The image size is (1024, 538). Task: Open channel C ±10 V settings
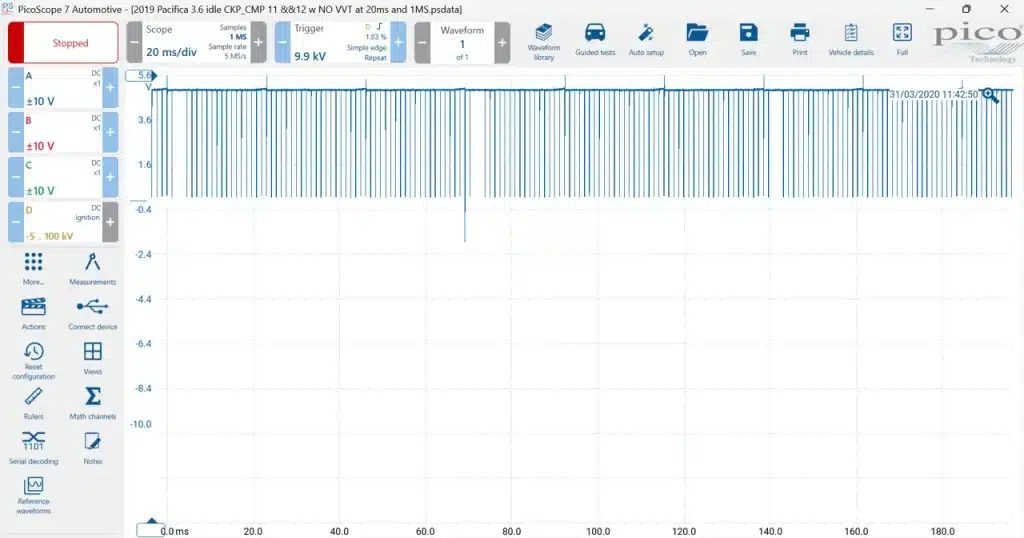pos(63,178)
